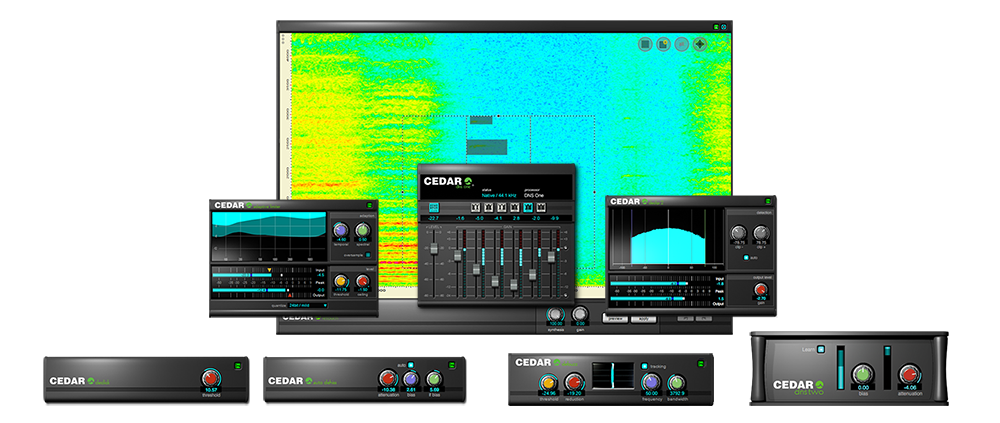Click the frequency knob on debuzz panel
This screenshot has width=1000, height=423.
click(651, 383)
